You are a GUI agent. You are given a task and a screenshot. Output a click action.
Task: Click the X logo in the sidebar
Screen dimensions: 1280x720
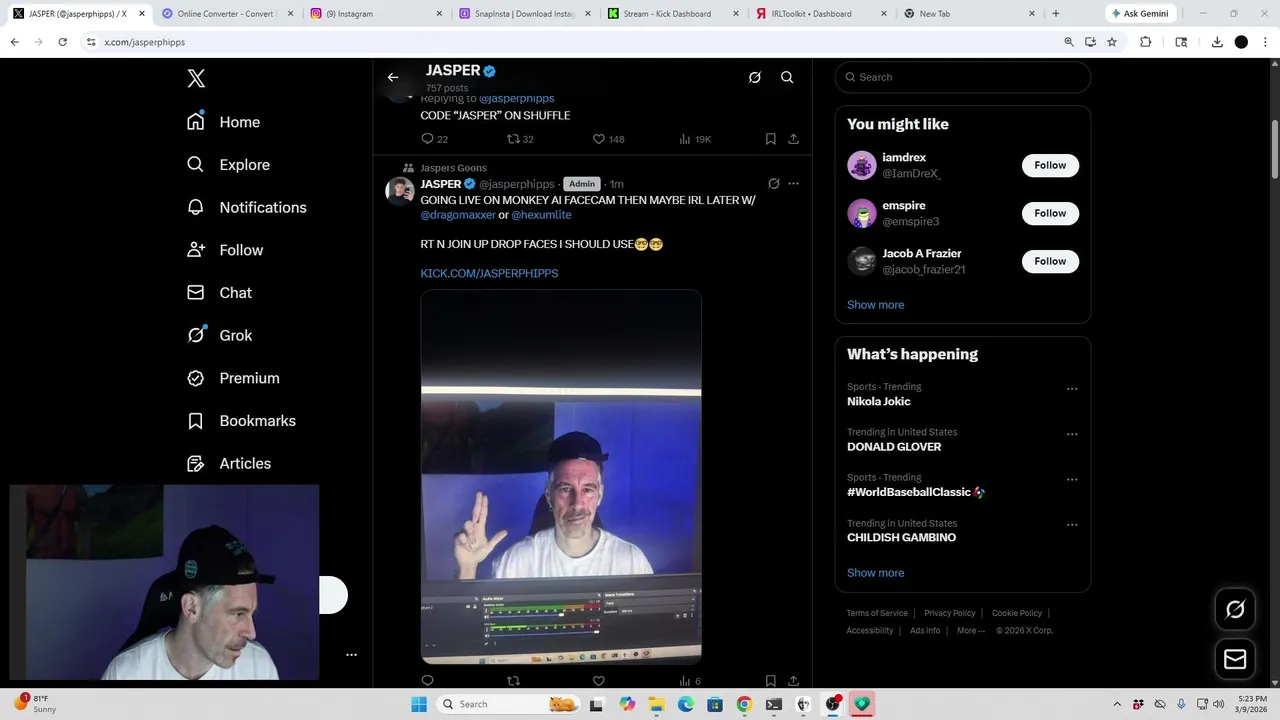tap(196, 78)
